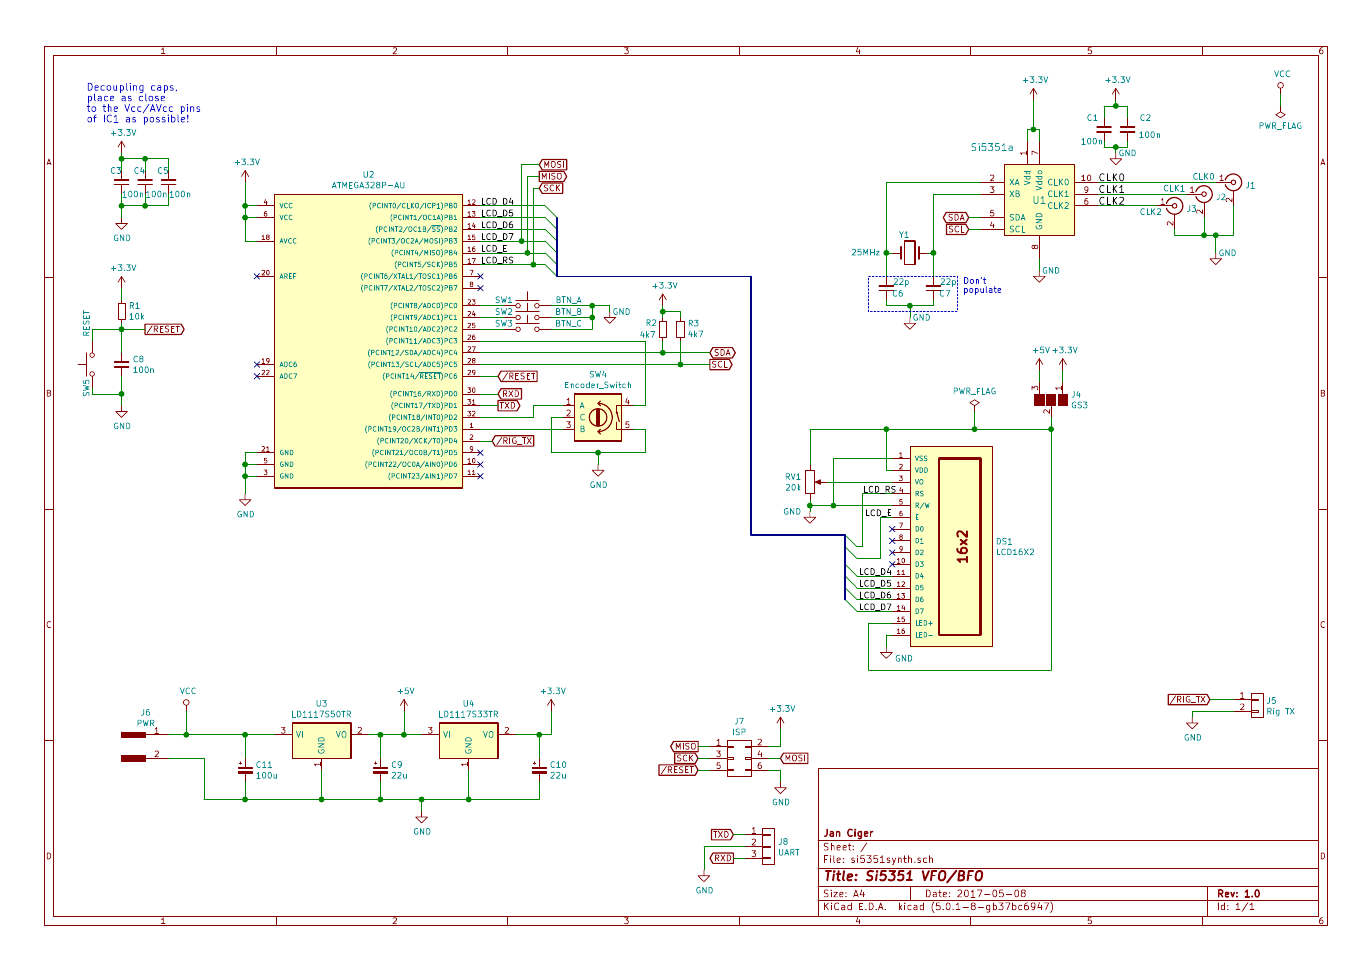Select the RXD label beside the UART connector
The height and width of the screenshot is (971, 1352).
click(721, 858)
